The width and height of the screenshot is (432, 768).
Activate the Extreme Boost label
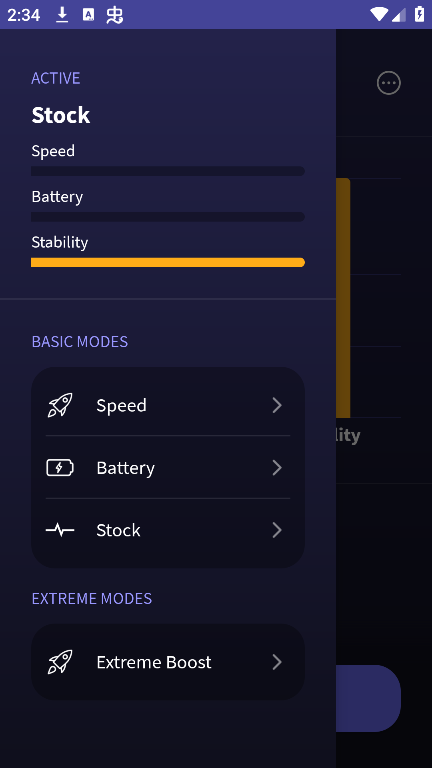pos(154,662)
